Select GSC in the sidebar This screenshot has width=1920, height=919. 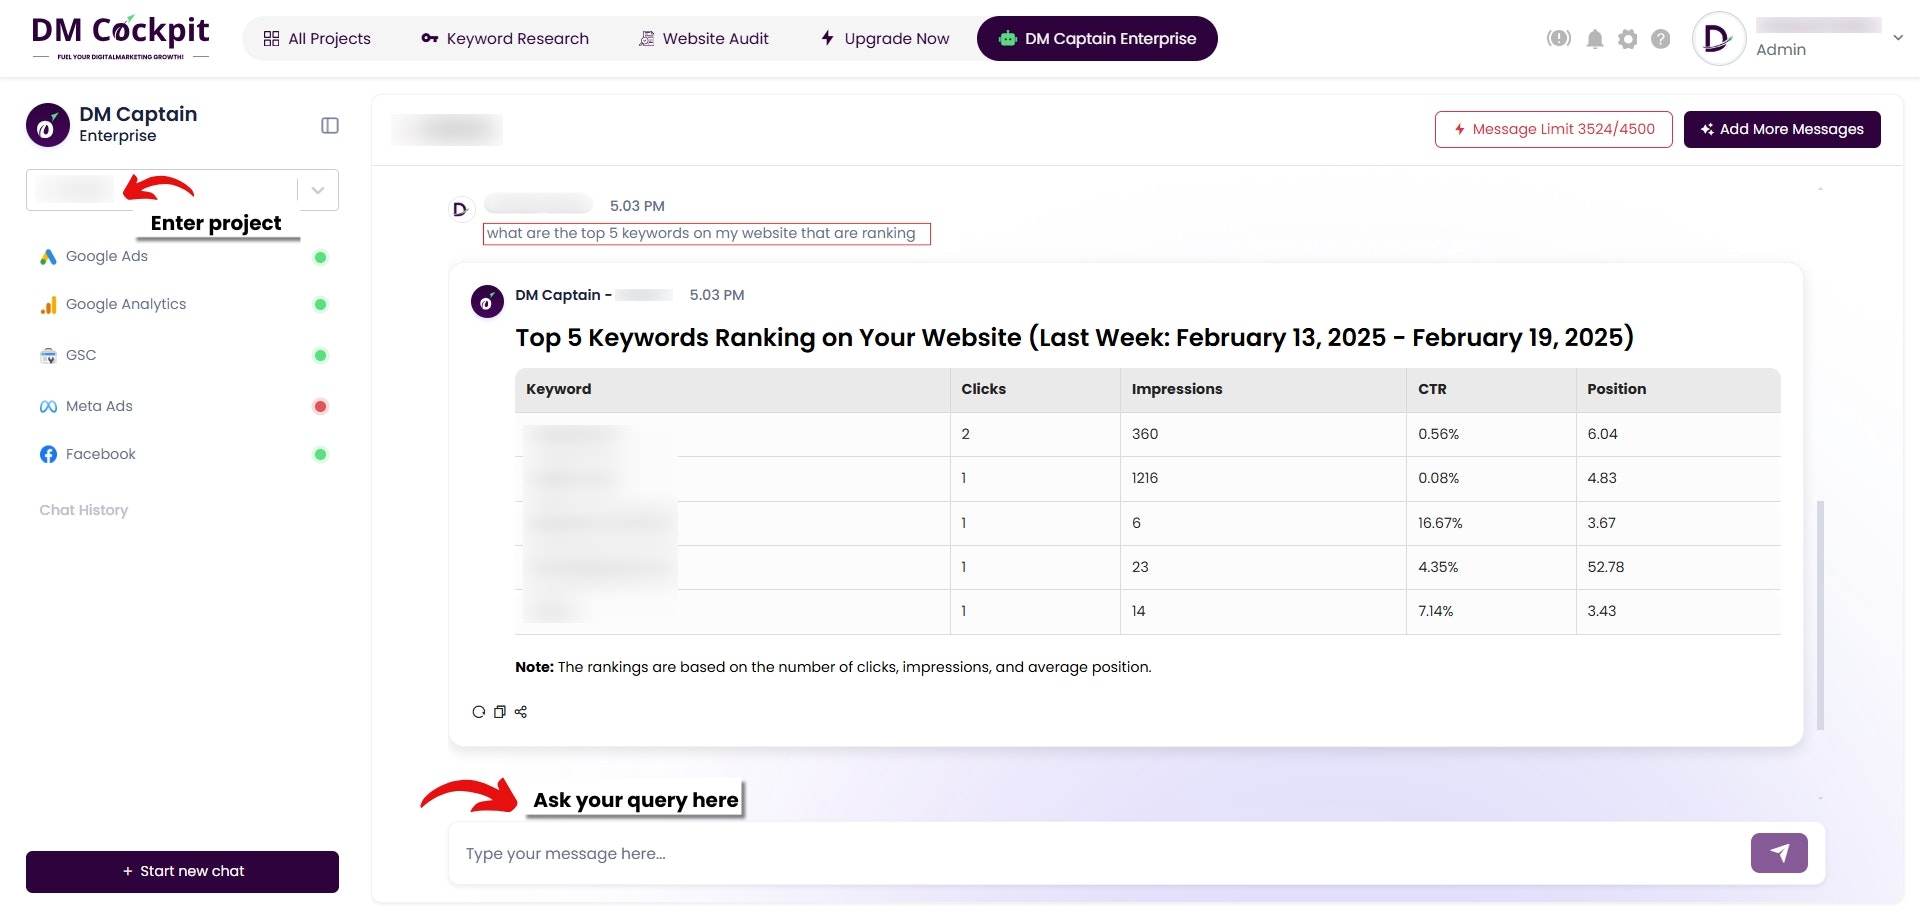(80, 355)
